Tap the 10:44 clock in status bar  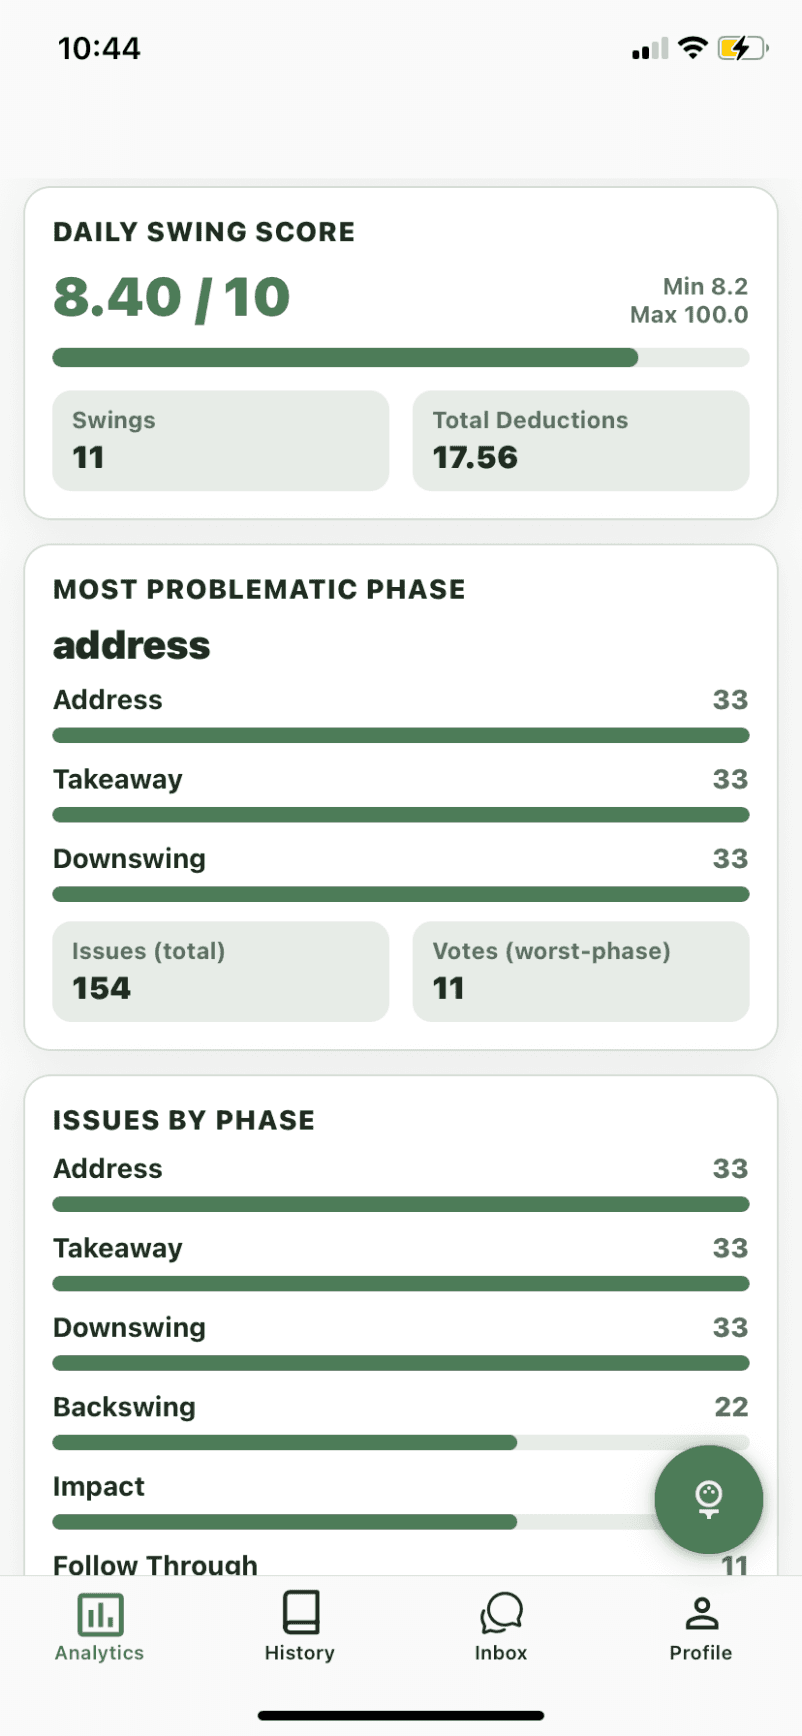point(100,47)
